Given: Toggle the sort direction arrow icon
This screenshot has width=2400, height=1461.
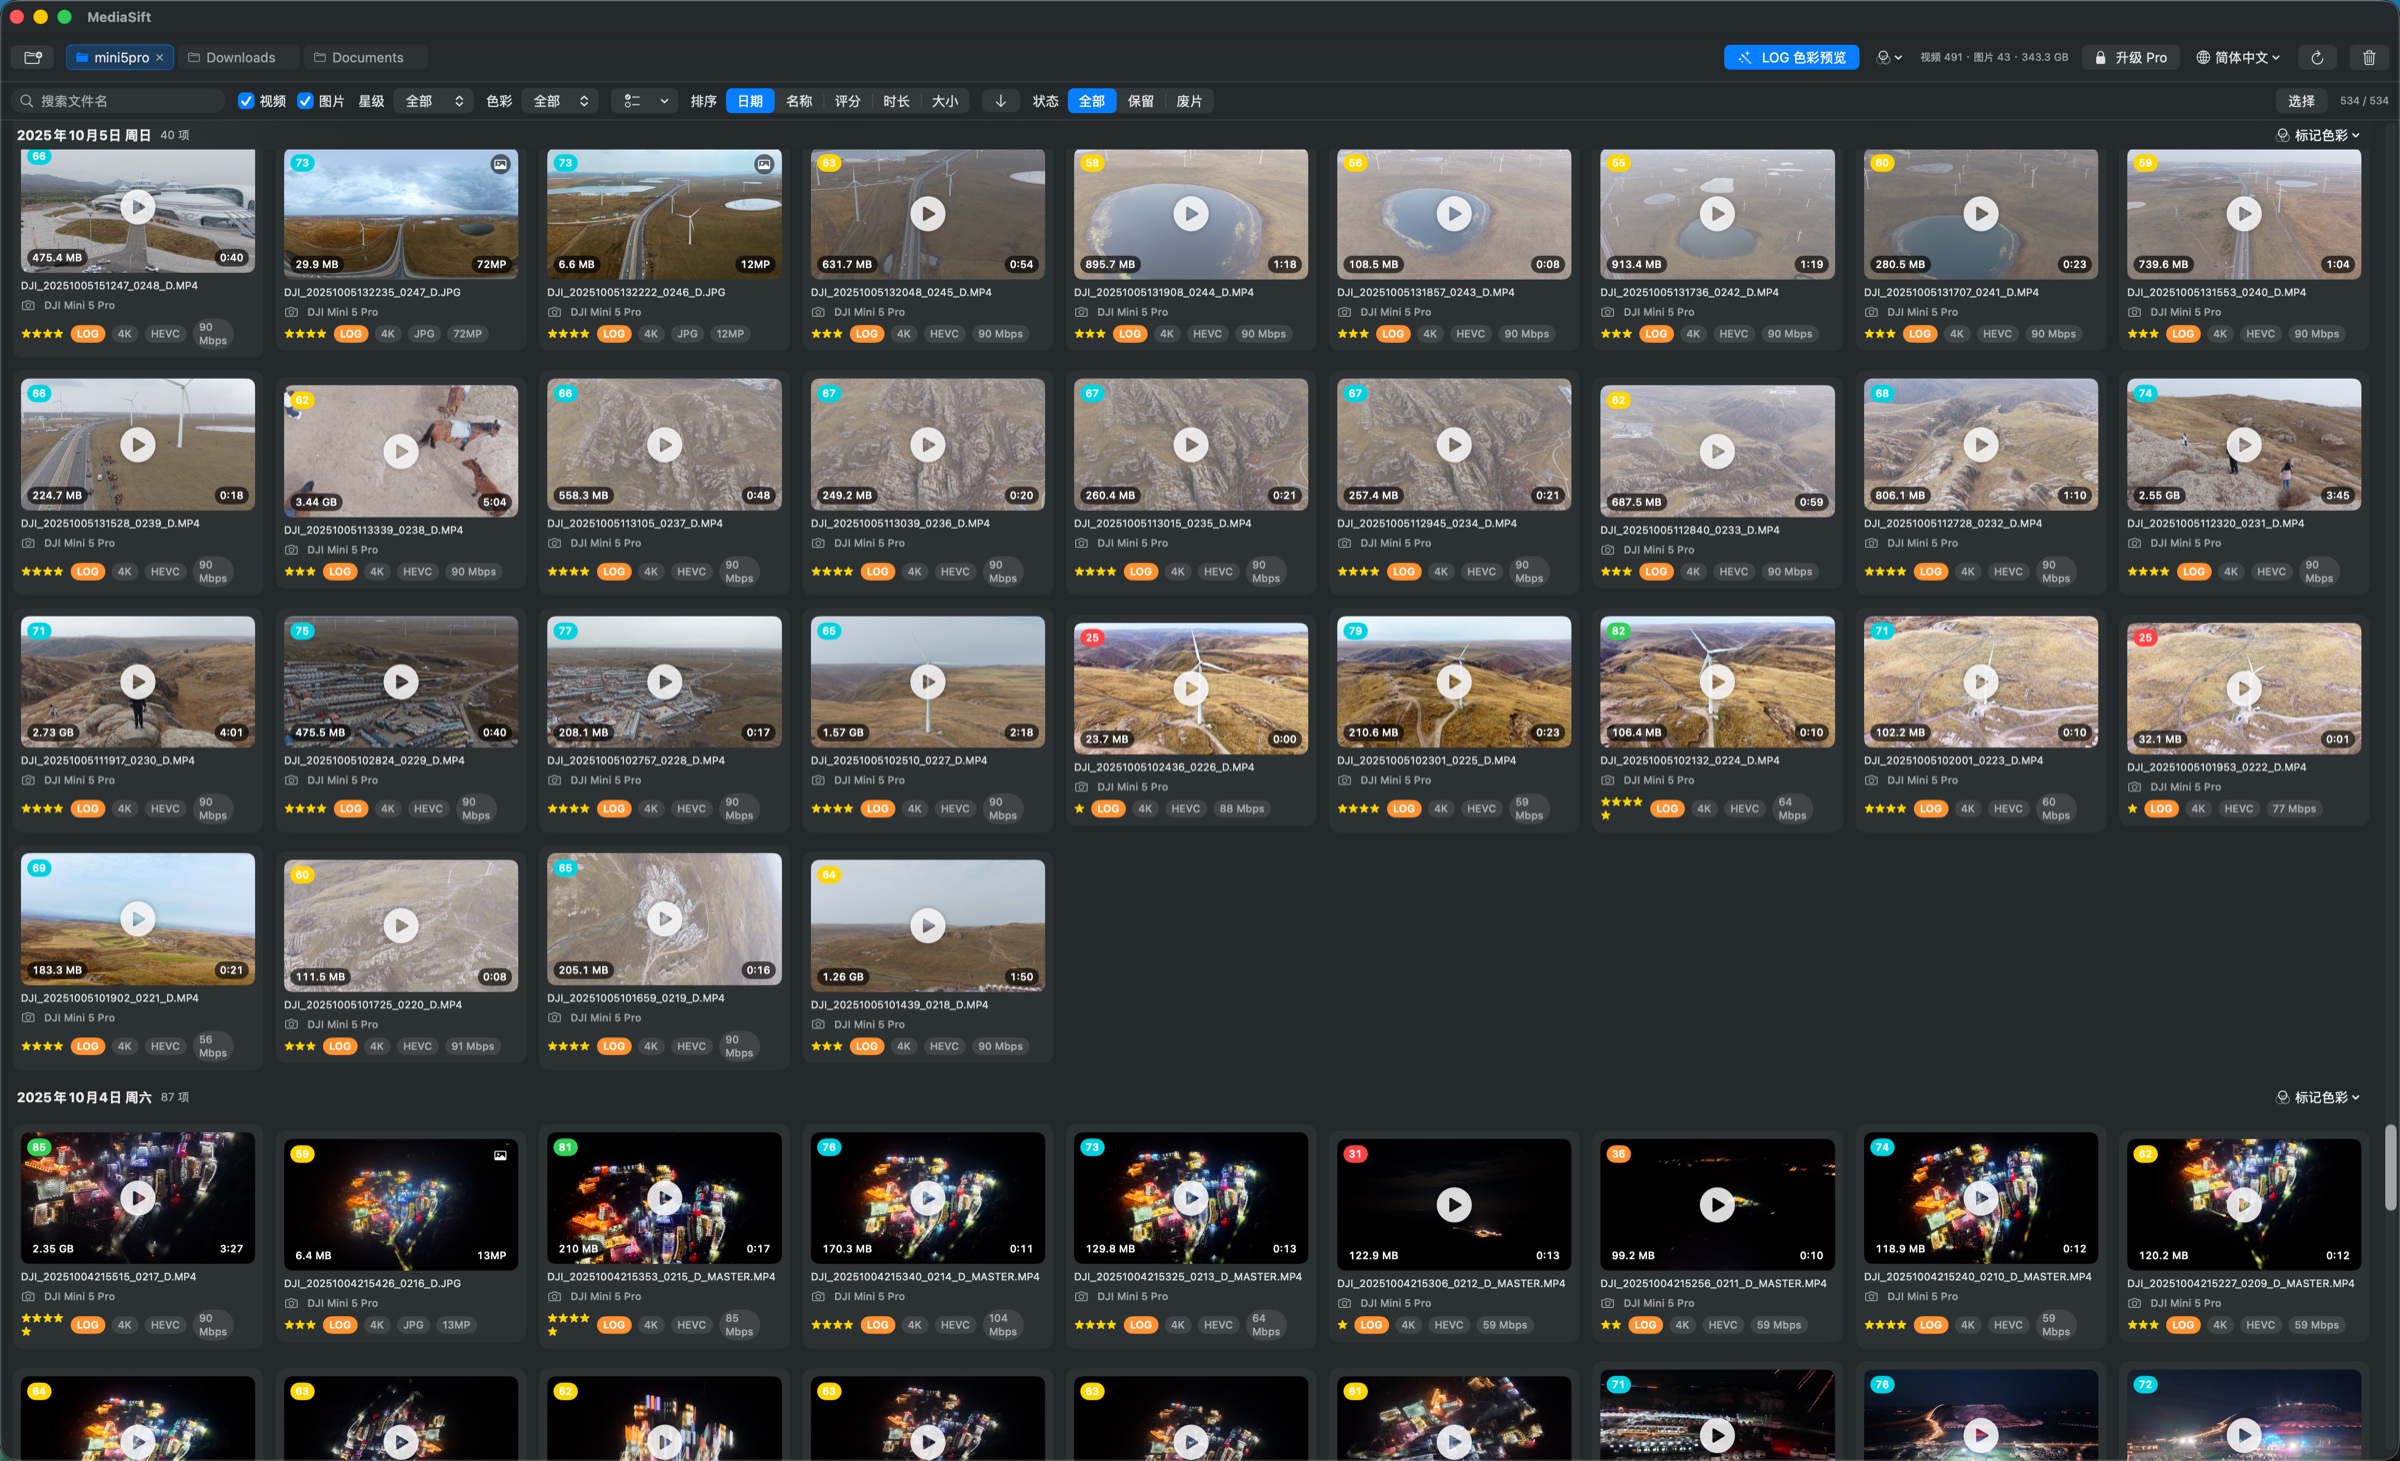Looking at the screenshot, I should pos(1000,101).
